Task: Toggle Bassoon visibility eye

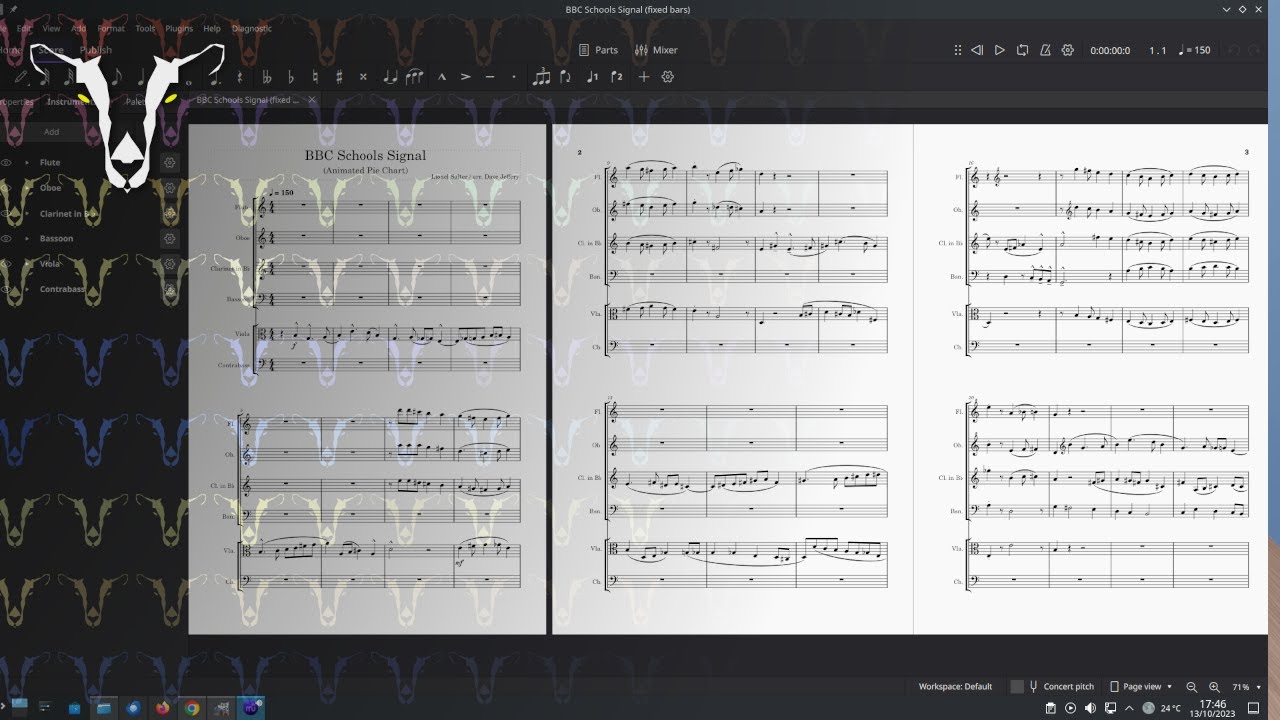Action: 7,239
